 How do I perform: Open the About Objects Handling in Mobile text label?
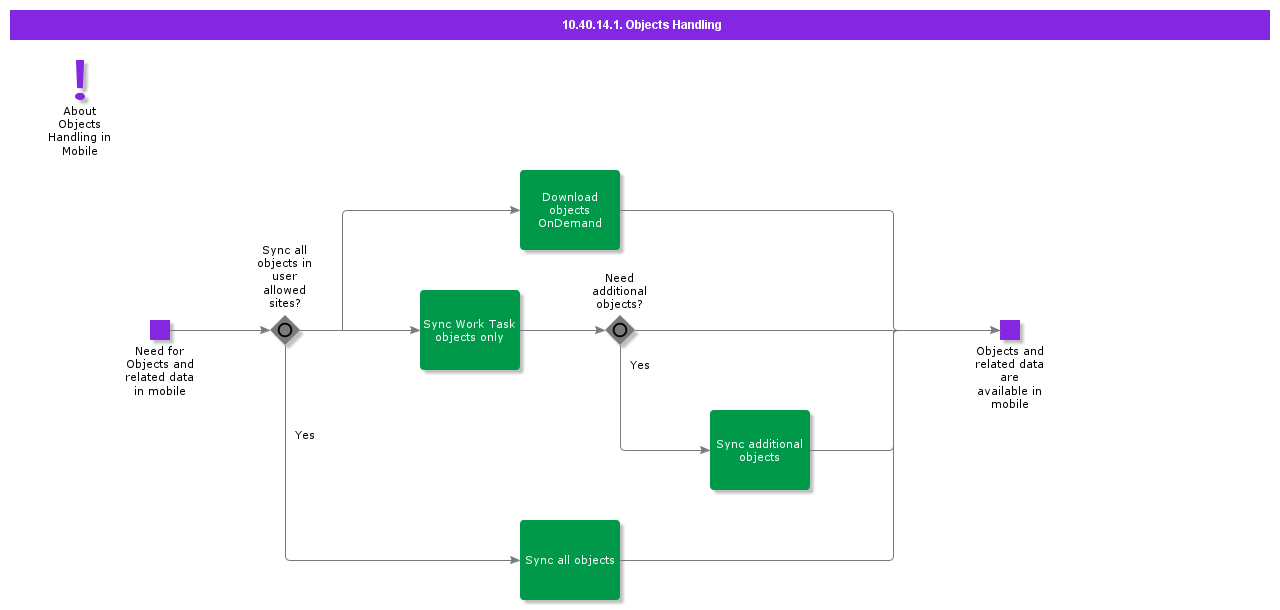(x=80, y=131)
